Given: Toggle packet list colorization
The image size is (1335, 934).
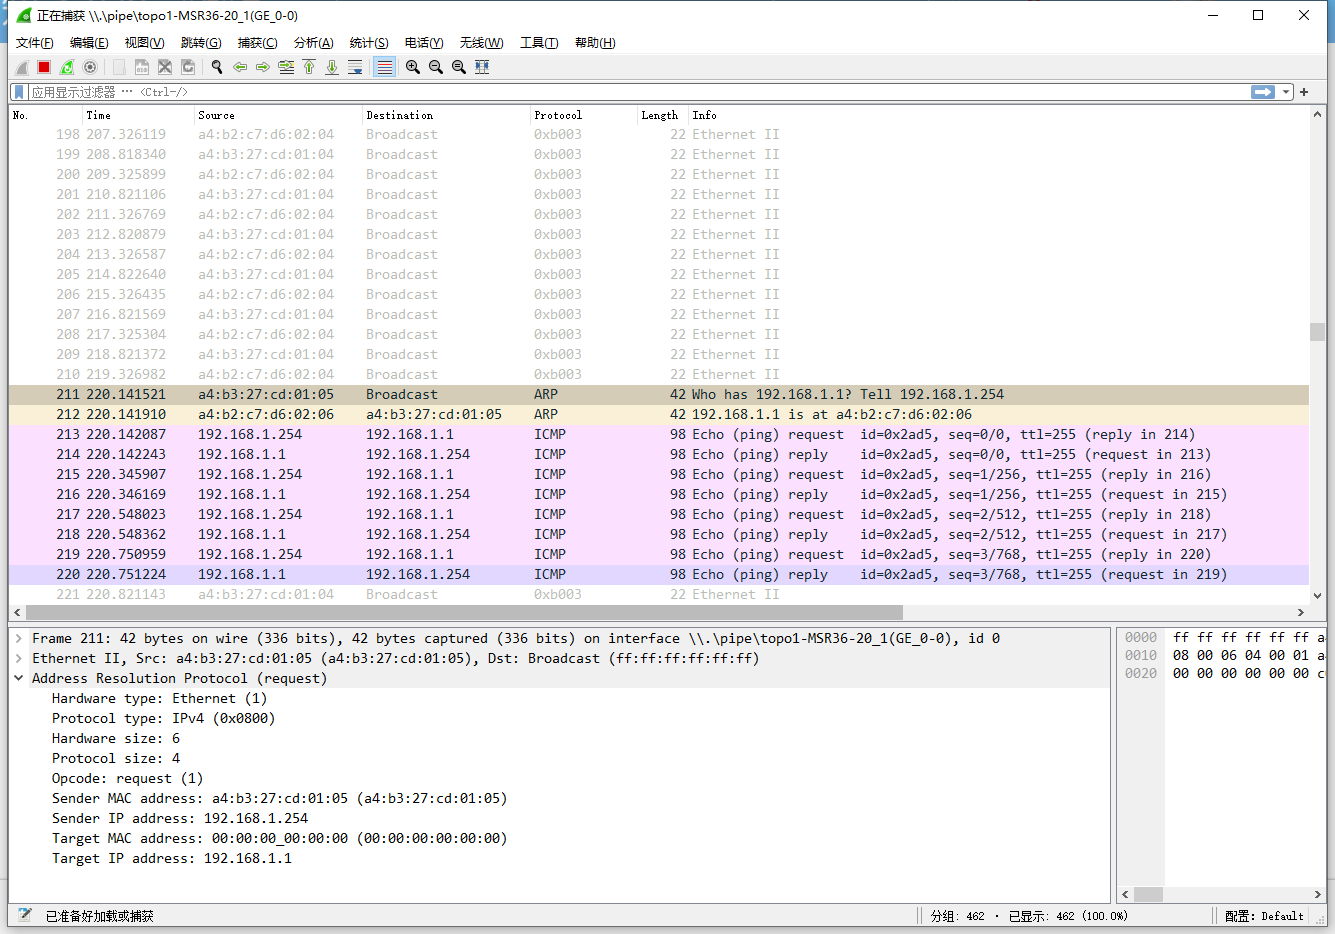Looking at the screenshot, I should [x=384, y=67].
